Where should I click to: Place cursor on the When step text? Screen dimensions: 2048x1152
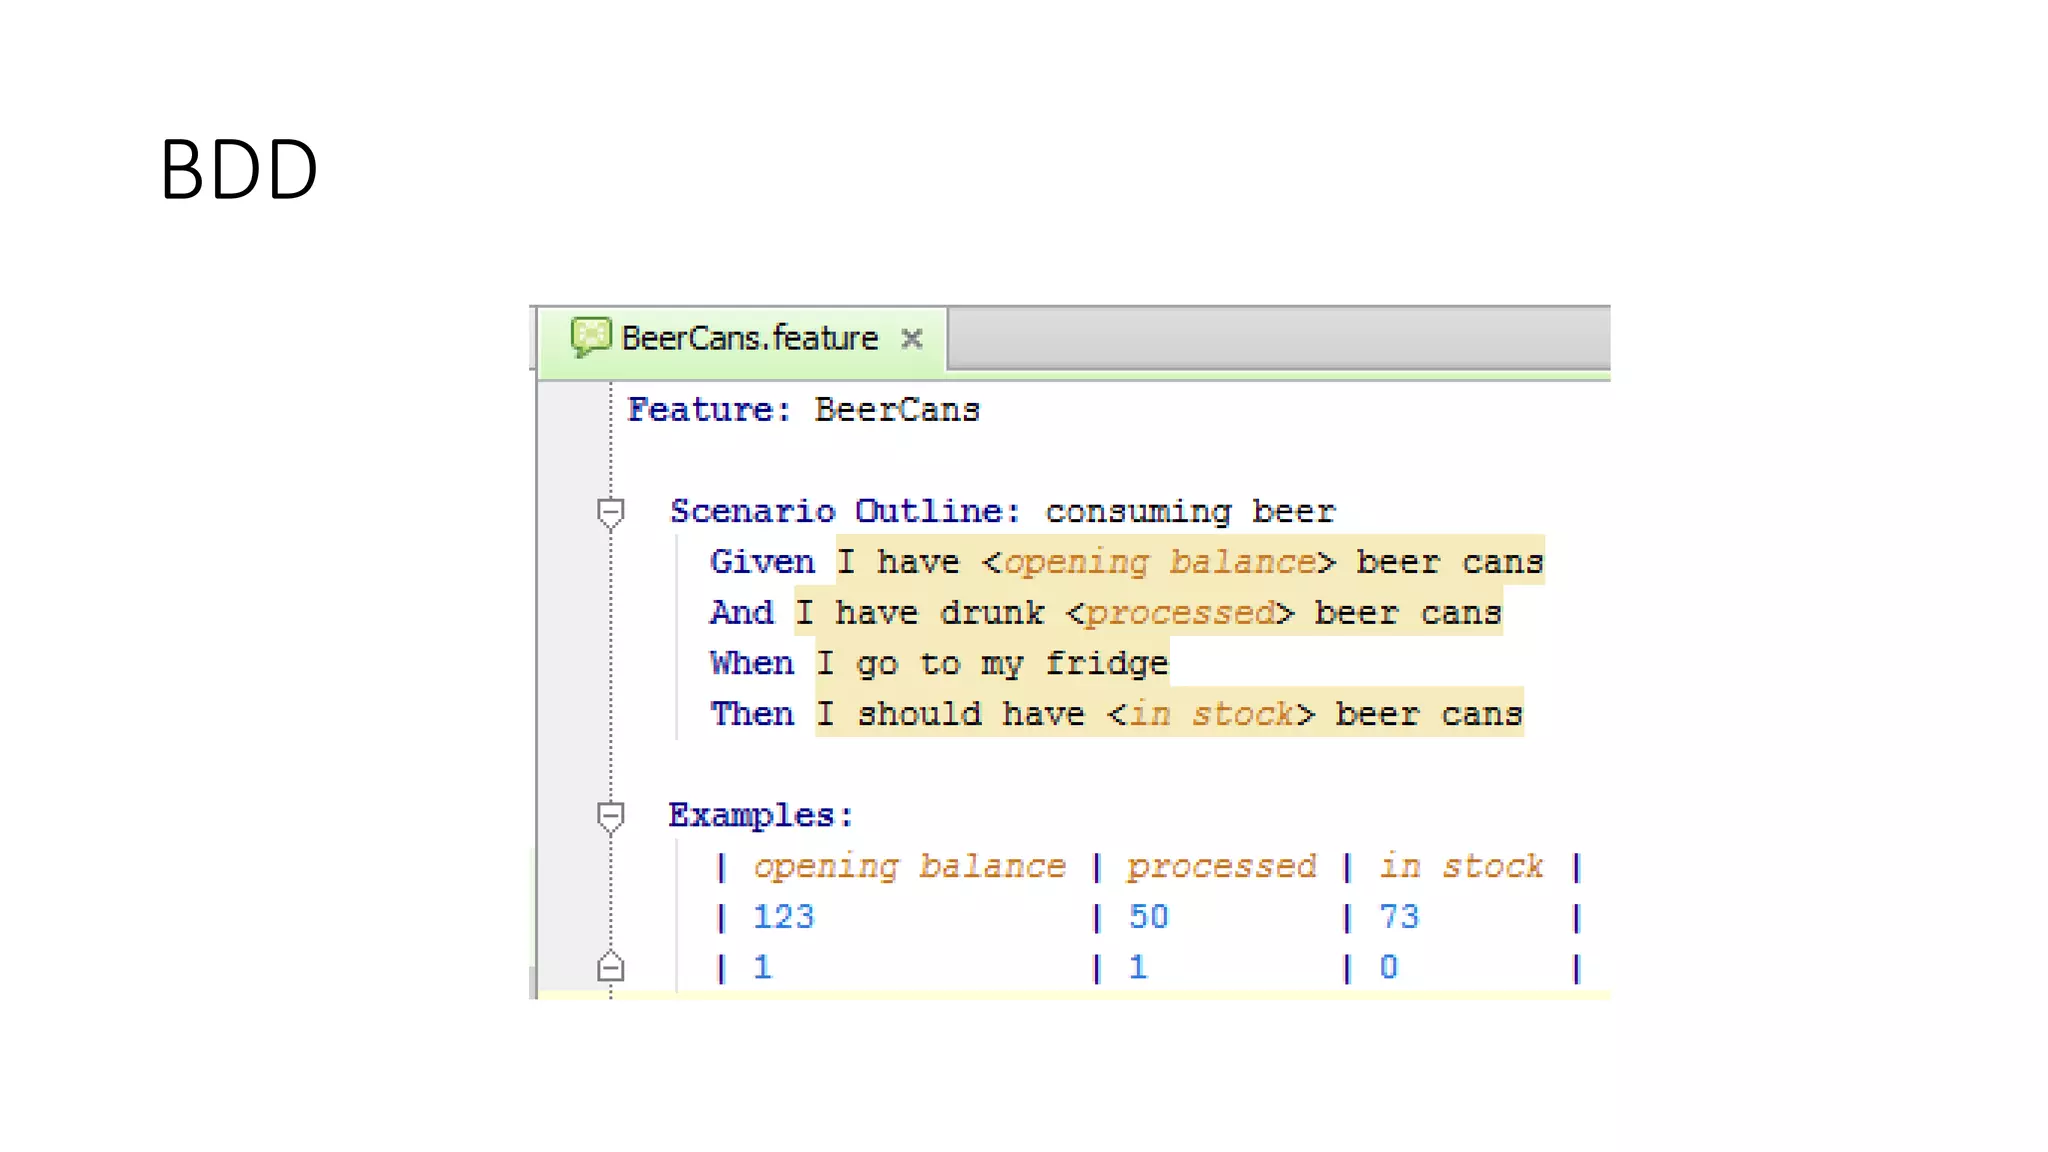pos(992,664)
